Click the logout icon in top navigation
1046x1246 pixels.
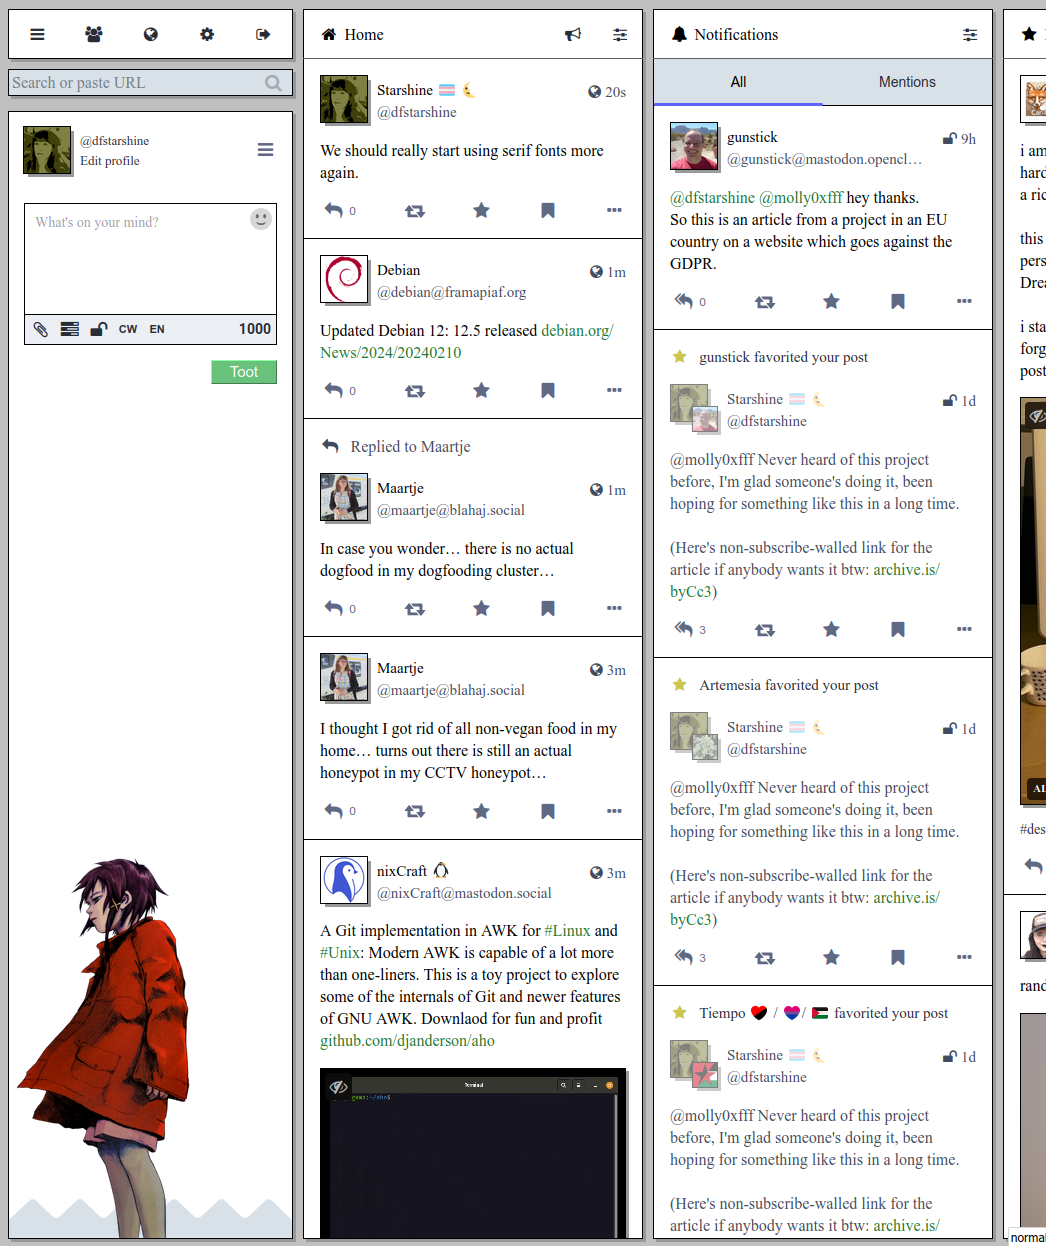point(263,34)
